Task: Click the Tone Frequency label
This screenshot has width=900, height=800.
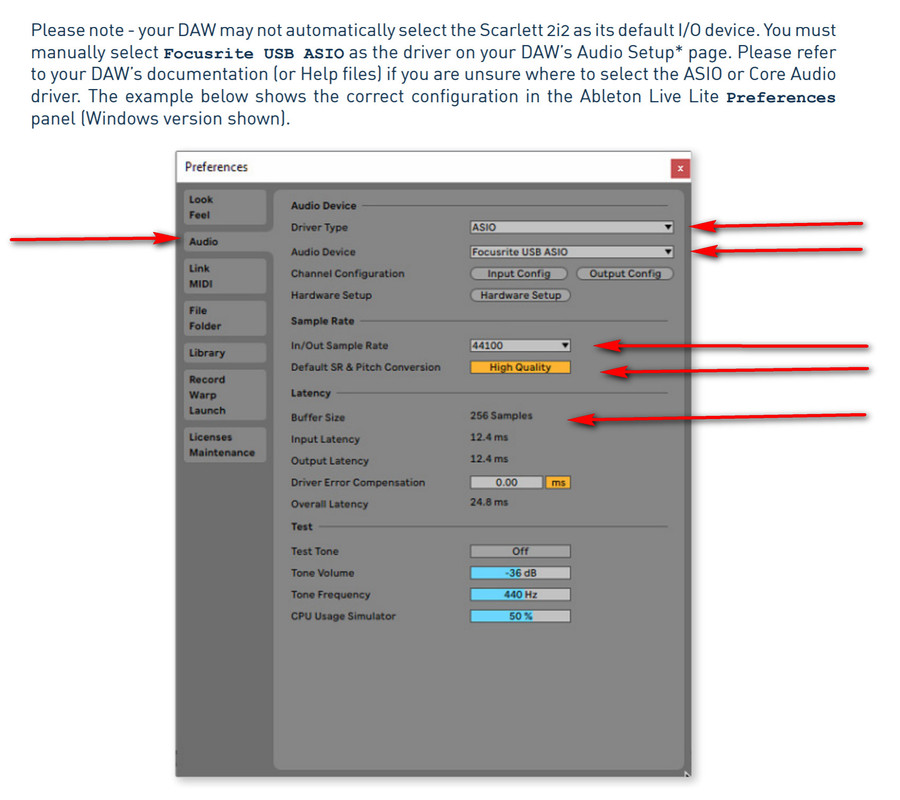Action: [x=330, y=595]
